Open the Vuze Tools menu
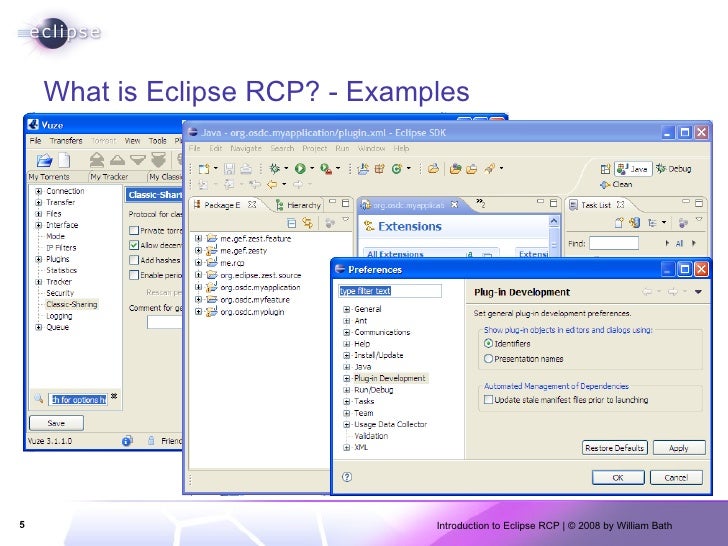728x546 pixels. point(157,141)
